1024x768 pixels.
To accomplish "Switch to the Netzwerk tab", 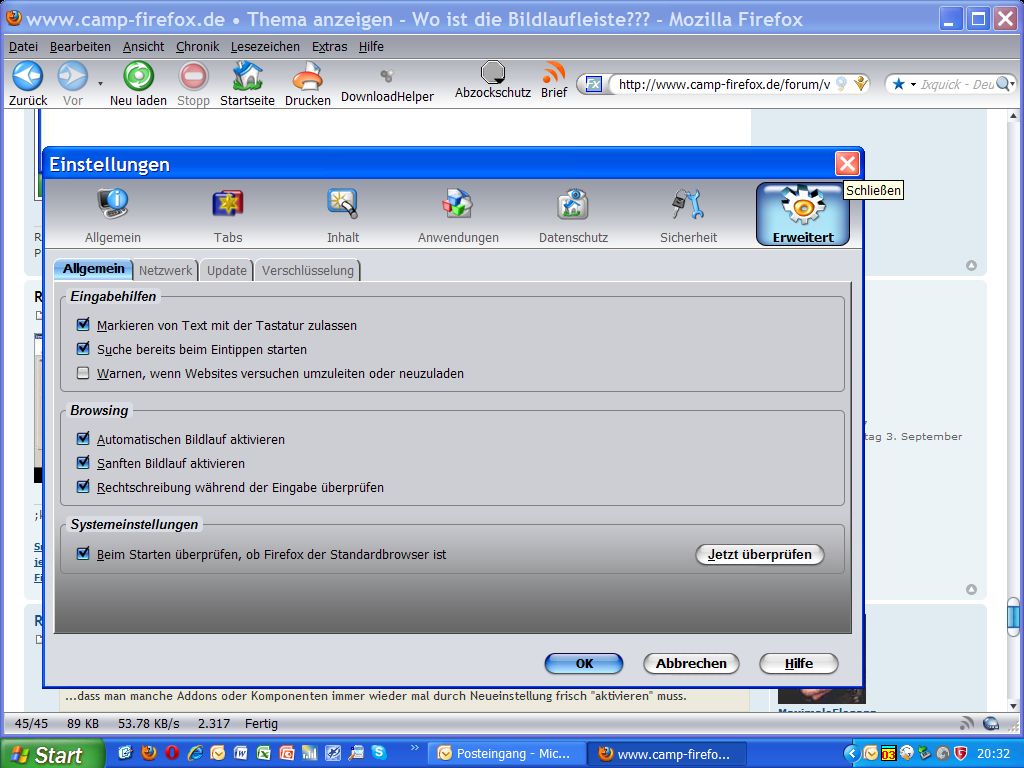I will [x=165, y=270].
